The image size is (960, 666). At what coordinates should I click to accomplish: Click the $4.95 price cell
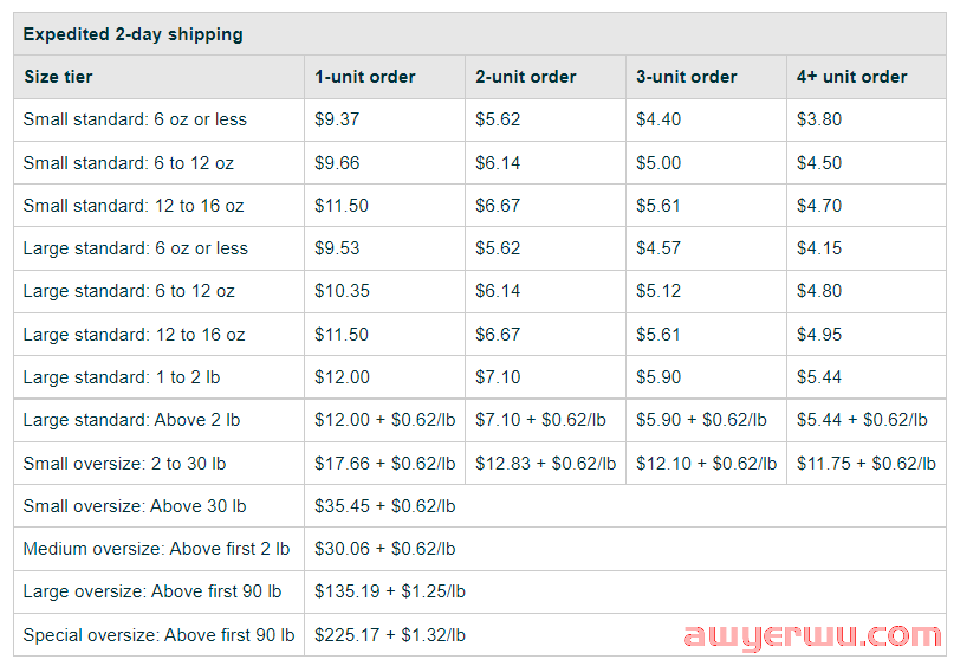pos(819,334)
